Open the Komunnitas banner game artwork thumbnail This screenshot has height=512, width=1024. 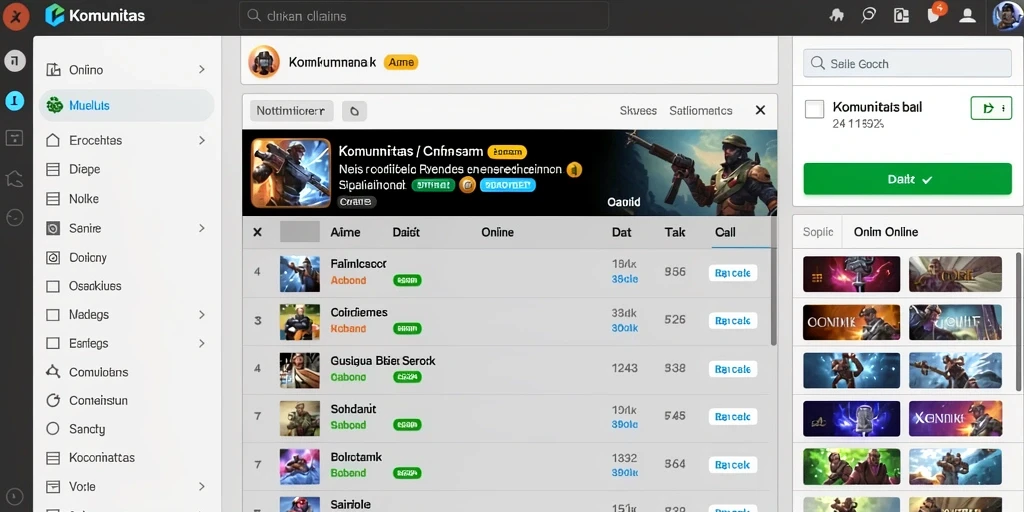tap(291, 172)
